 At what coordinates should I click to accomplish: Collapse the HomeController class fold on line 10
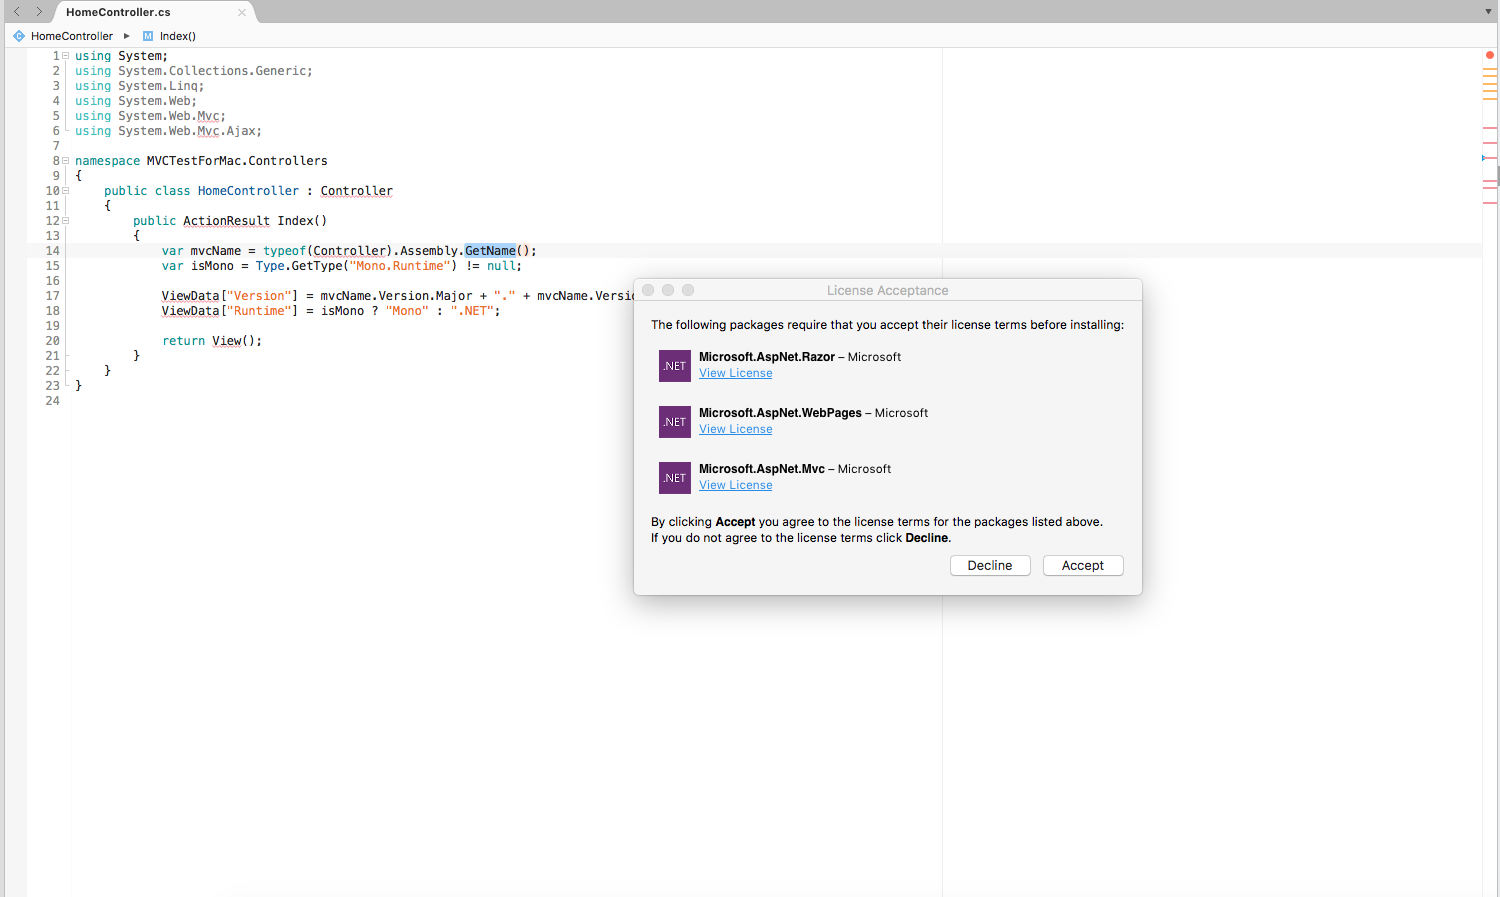click(66, 191)
